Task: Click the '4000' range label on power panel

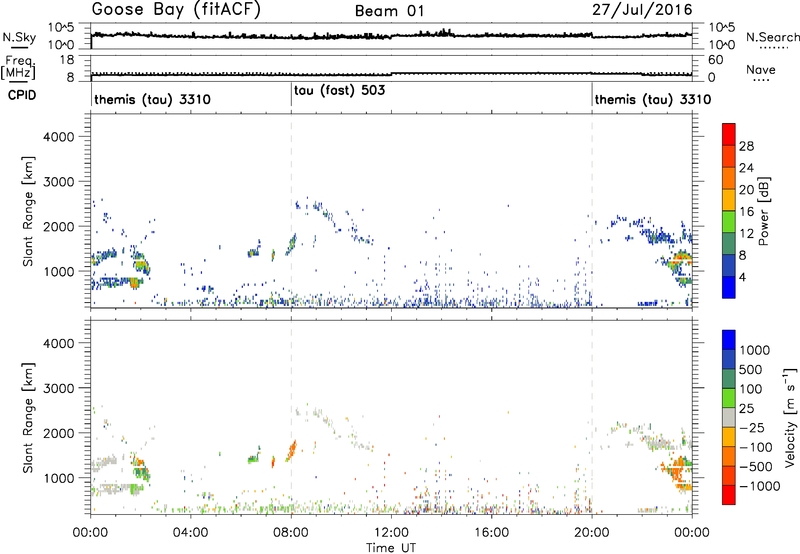Action: (x=59, y=137)
